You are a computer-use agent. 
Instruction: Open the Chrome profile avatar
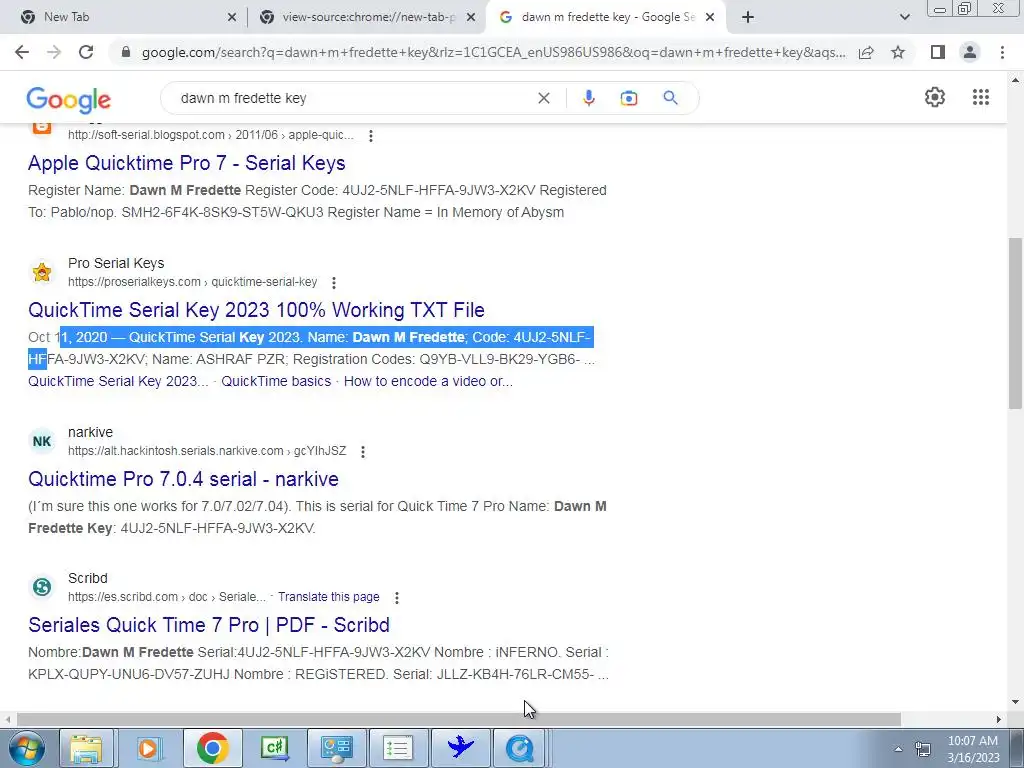970,52
